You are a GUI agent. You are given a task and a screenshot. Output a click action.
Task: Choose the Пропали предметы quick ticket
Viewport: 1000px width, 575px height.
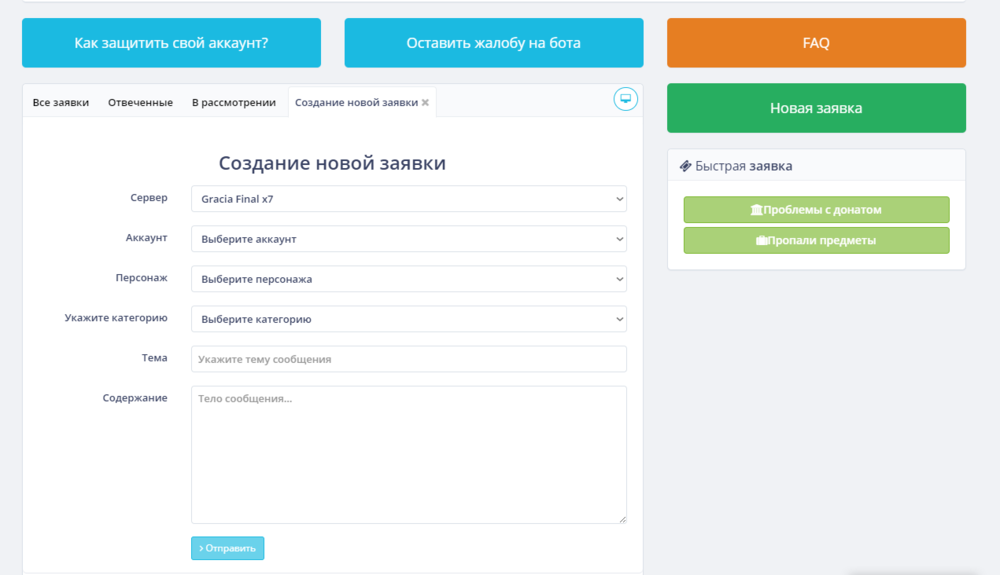click(816, 240)
